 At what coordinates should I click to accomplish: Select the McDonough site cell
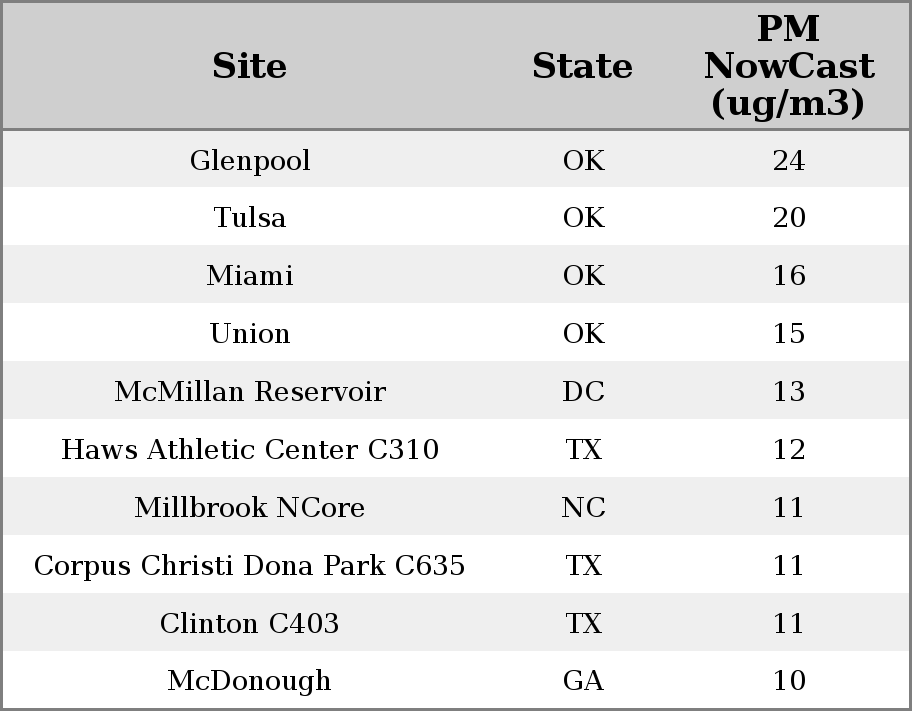(250, 681)
